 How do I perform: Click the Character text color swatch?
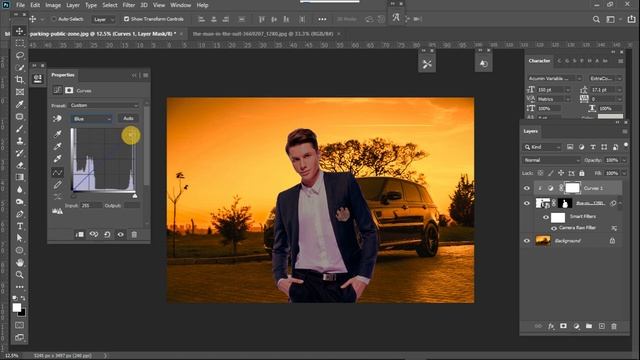[610, 117]
